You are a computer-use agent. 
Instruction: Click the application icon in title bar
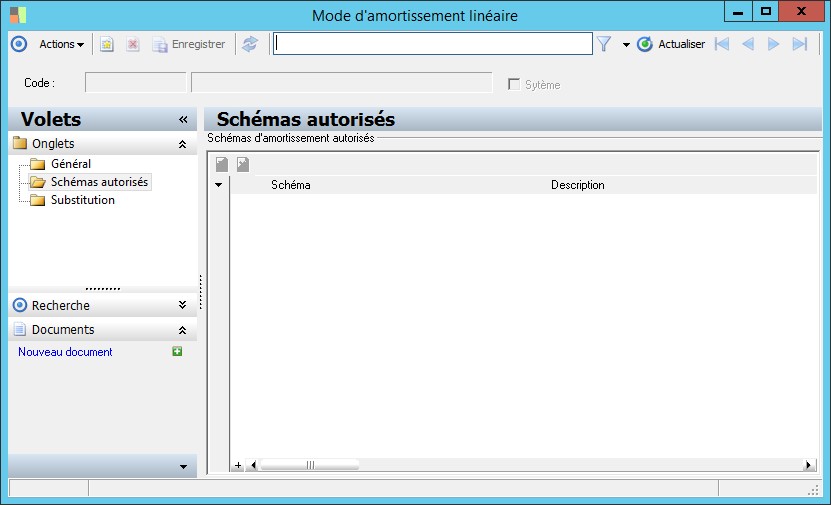tap(17, 15)
